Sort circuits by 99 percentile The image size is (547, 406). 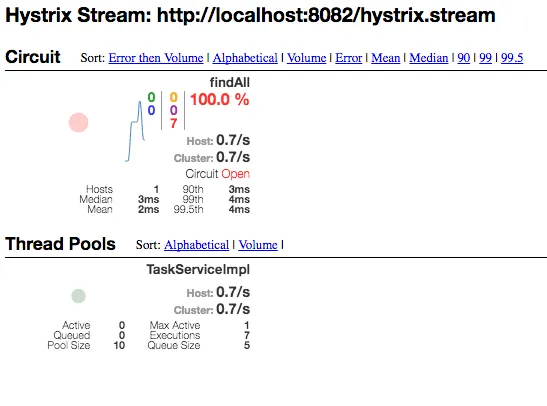[485, 58]
